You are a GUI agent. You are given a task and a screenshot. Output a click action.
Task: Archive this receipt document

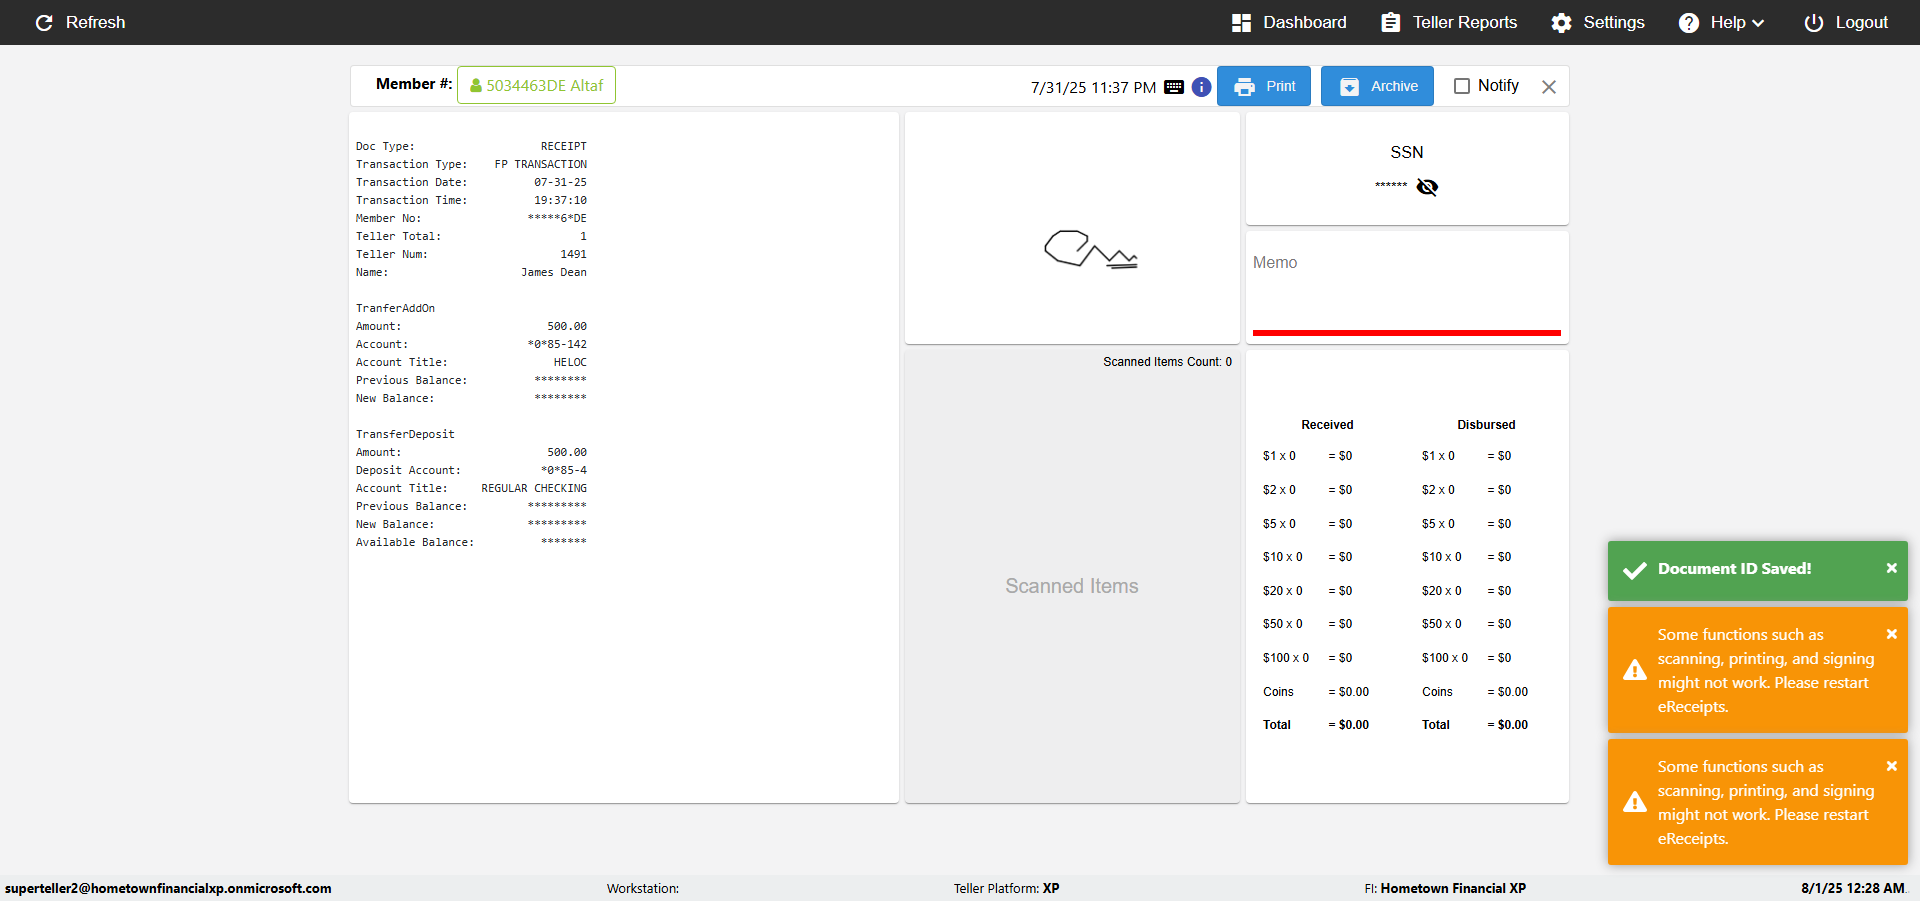(x=1377, y=86)
